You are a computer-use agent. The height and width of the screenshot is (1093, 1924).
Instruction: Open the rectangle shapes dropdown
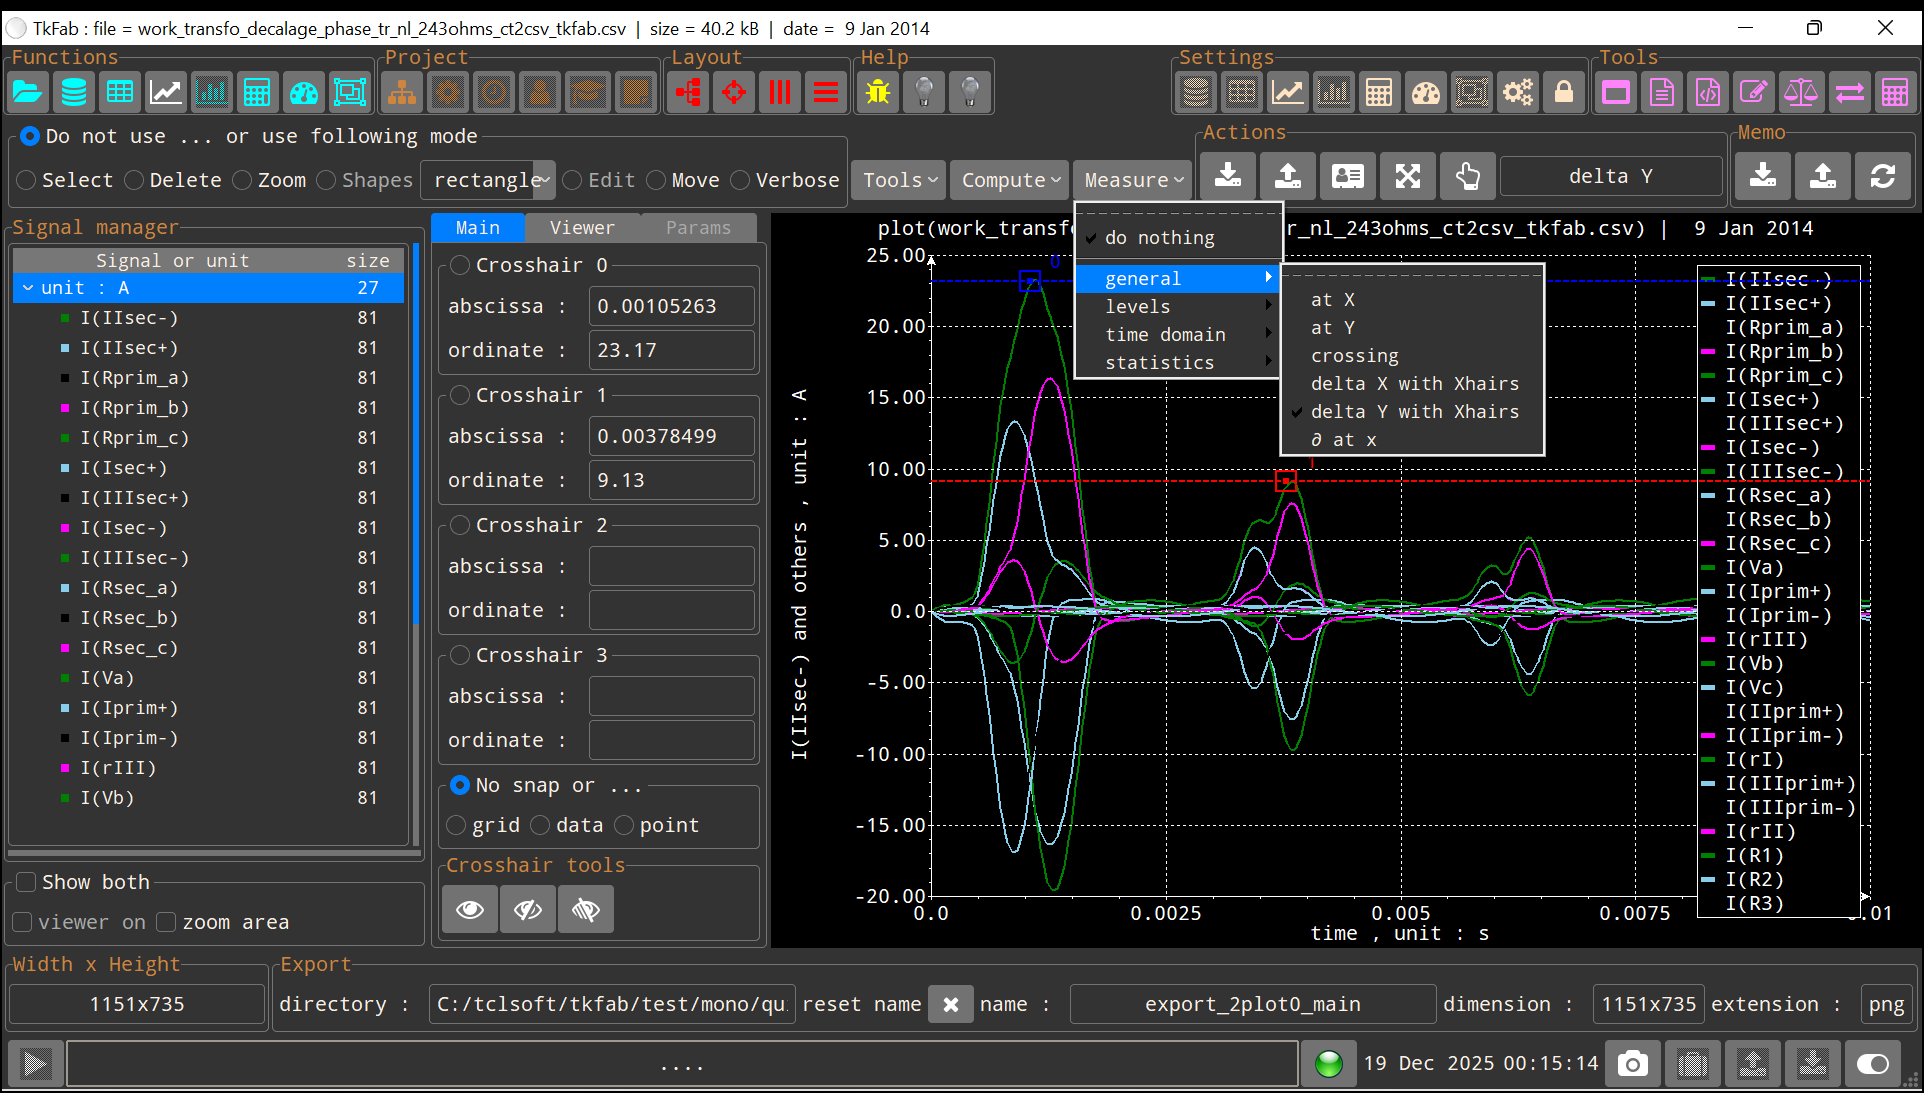click(545, 180)
